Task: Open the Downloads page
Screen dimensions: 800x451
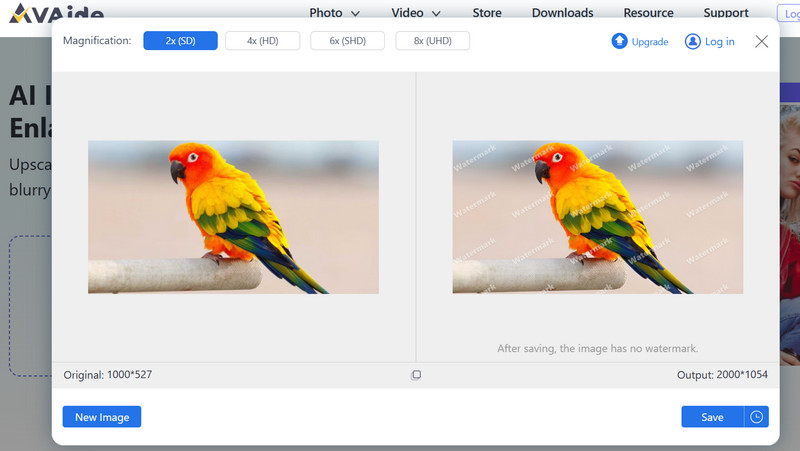Action: 562,13
